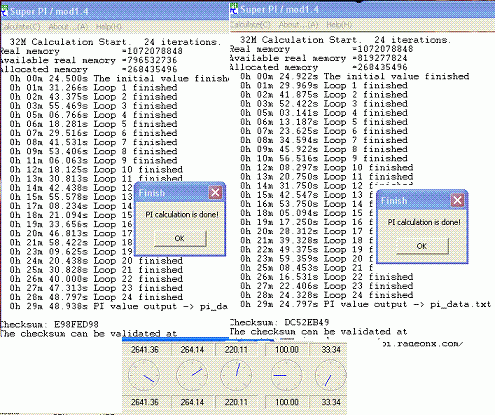
Task: Click 'PI calculation is done!' in right dialog
Action: click(x=424, y=222)
